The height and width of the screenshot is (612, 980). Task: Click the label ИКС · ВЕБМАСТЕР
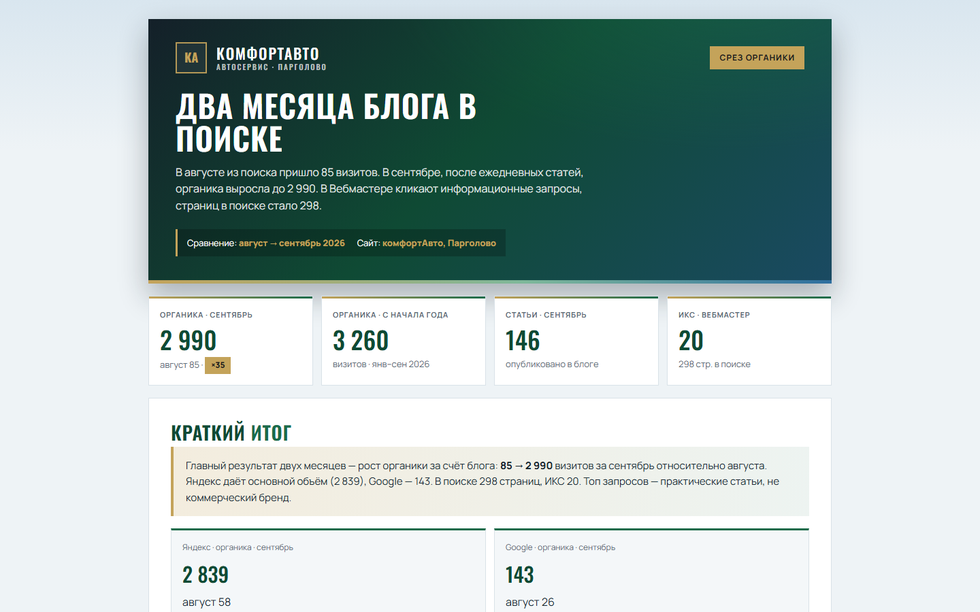pos(714,315)
